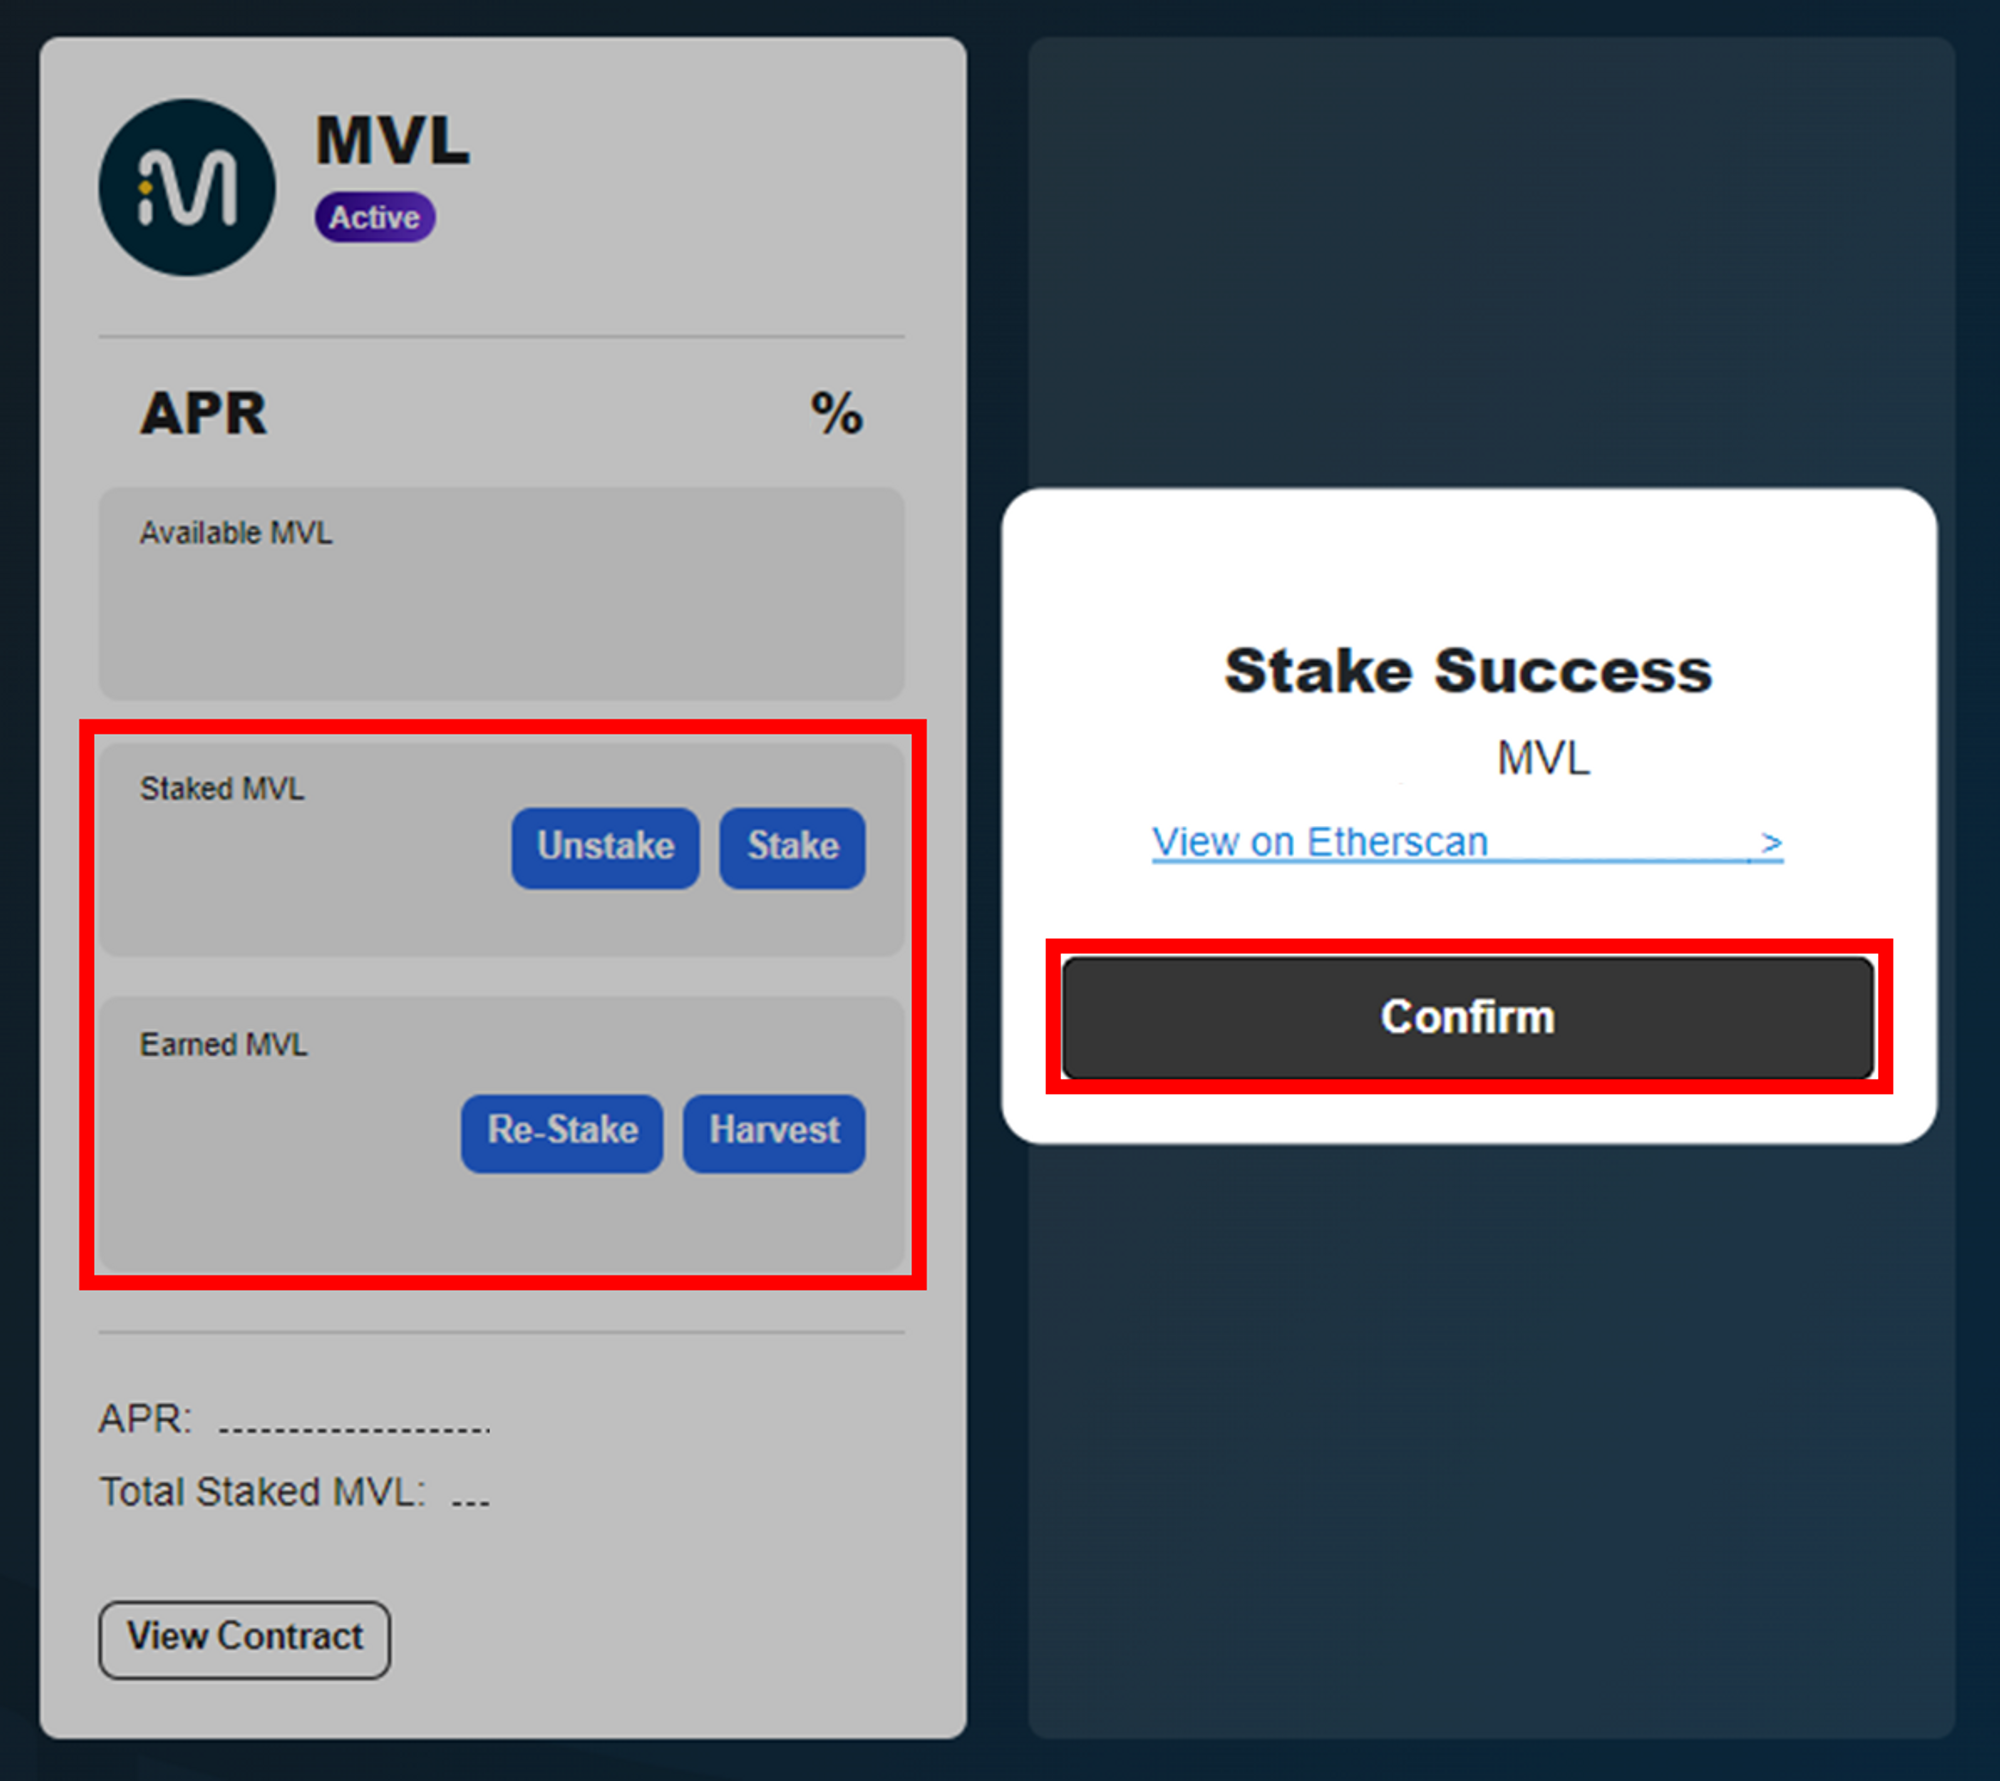The image size is (2000, 1781).
Task: Open View Contract button
Action: (x=245, y=1638)
